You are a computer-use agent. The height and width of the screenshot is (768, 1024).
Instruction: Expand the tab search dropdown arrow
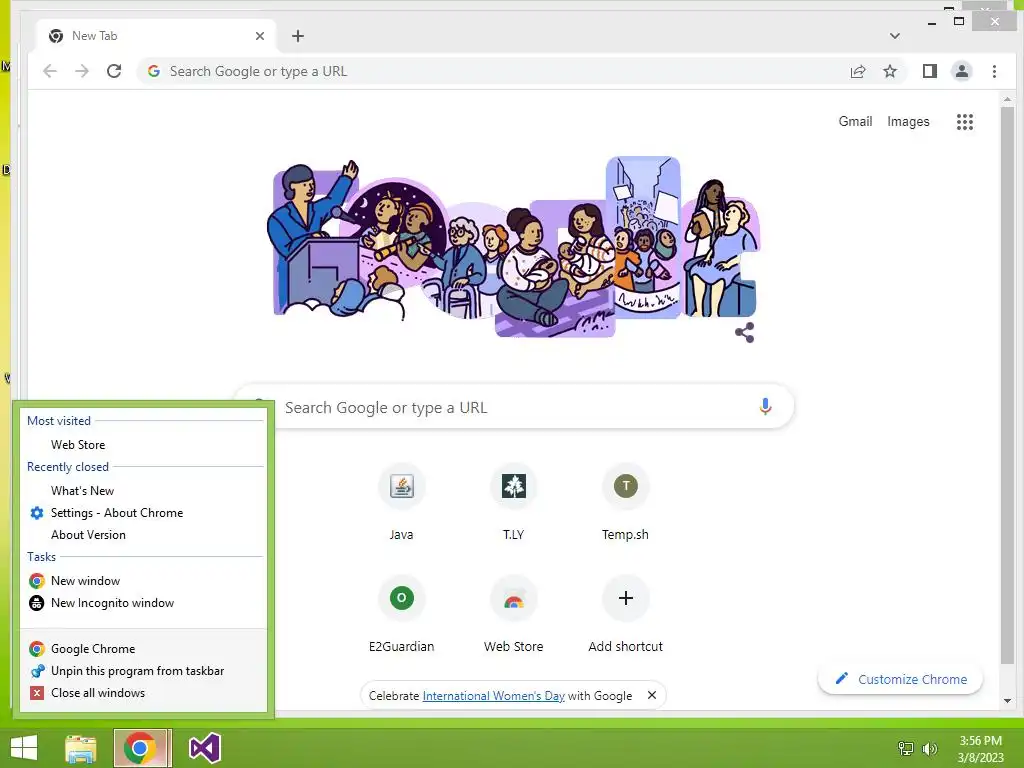pyautogui.click(x=895, y=36)
